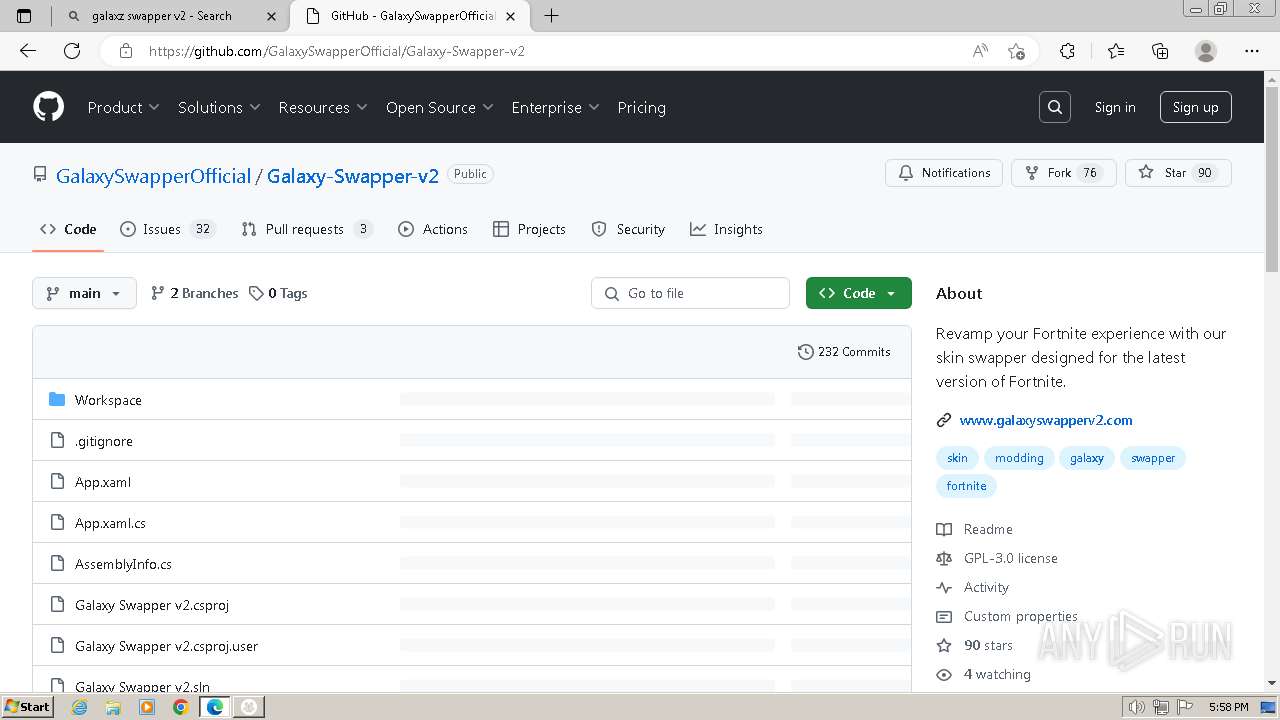Click the browser profile avatar icon
The height and width of the screenshot is (720, 1280).
tap(1206, 51)
